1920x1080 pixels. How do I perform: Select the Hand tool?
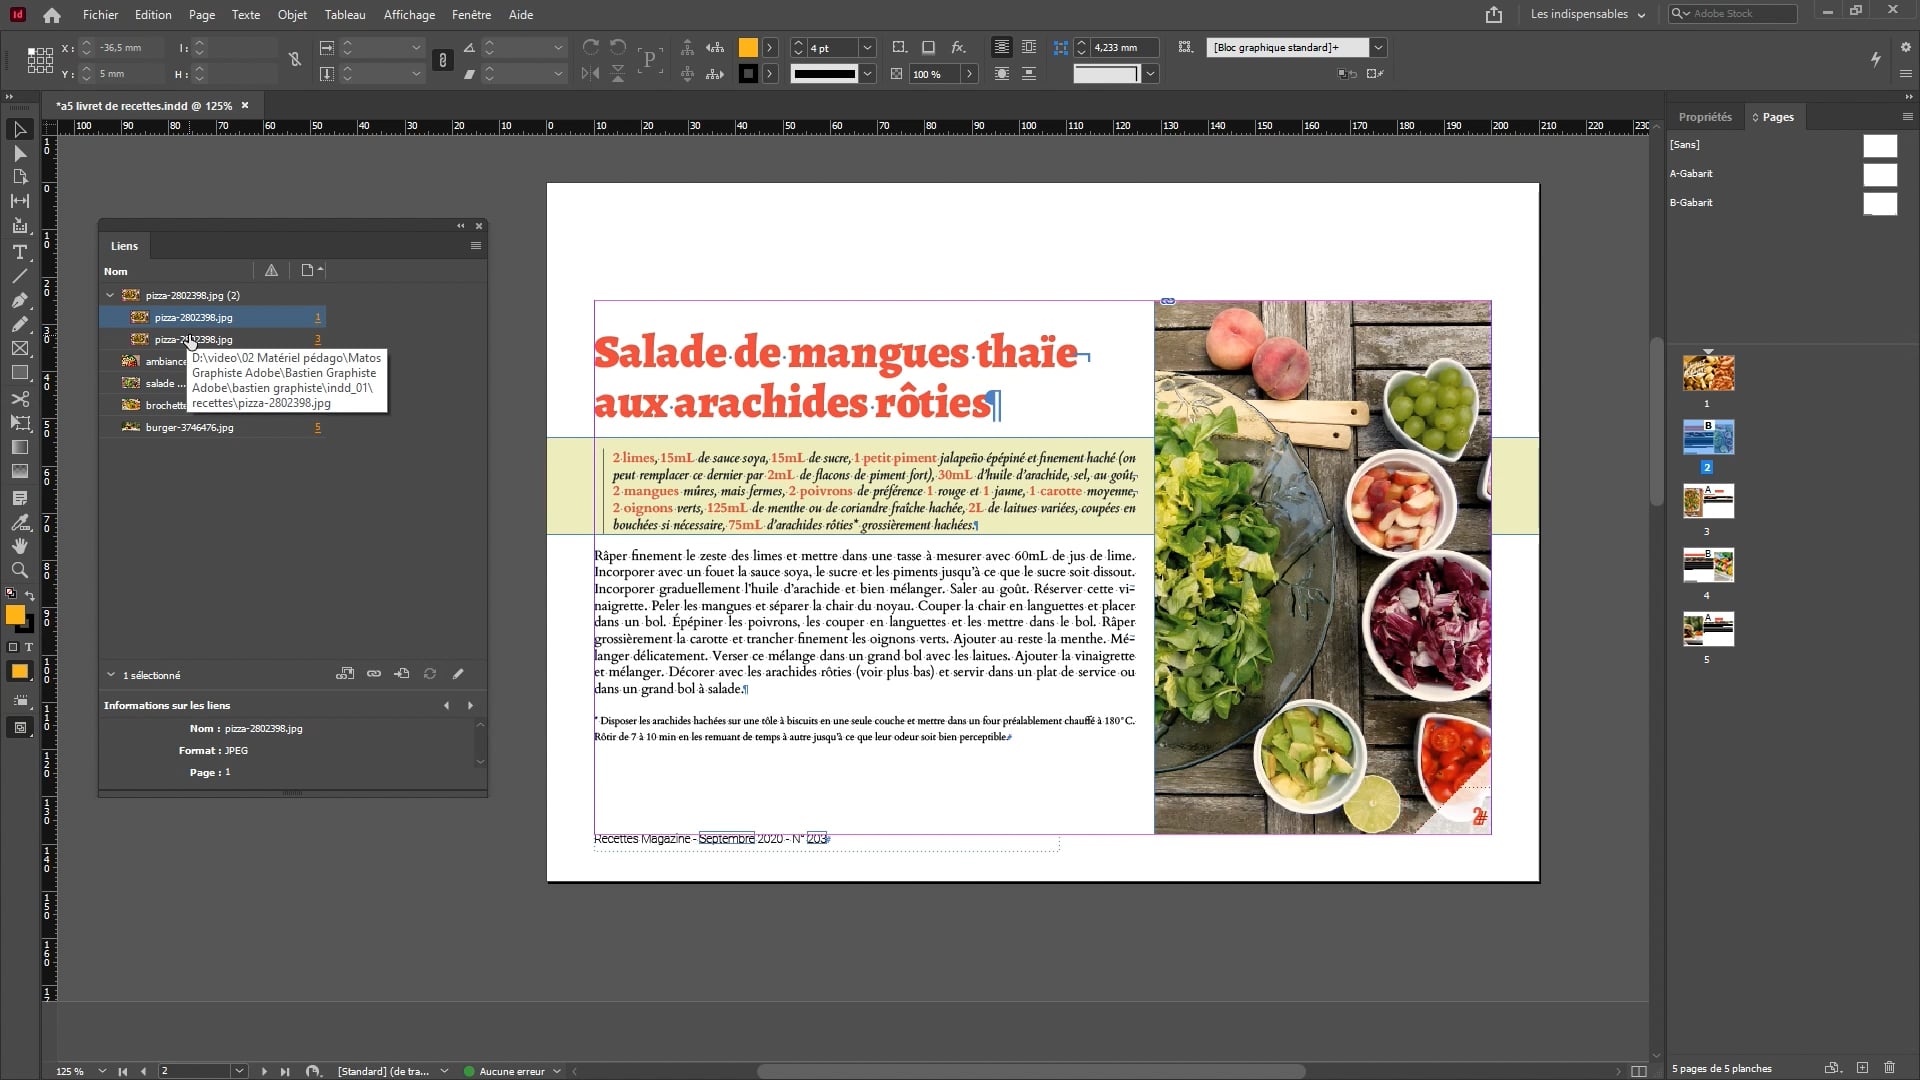pos(19,546)
